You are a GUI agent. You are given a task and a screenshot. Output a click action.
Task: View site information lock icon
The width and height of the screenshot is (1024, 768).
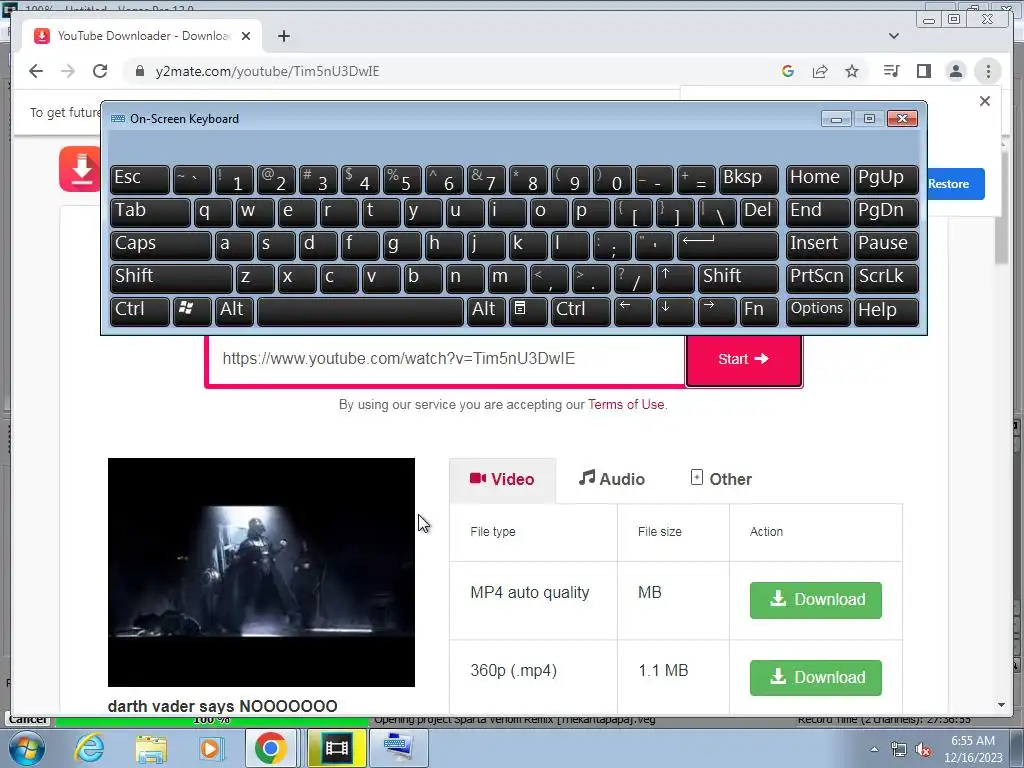[139, 71]
